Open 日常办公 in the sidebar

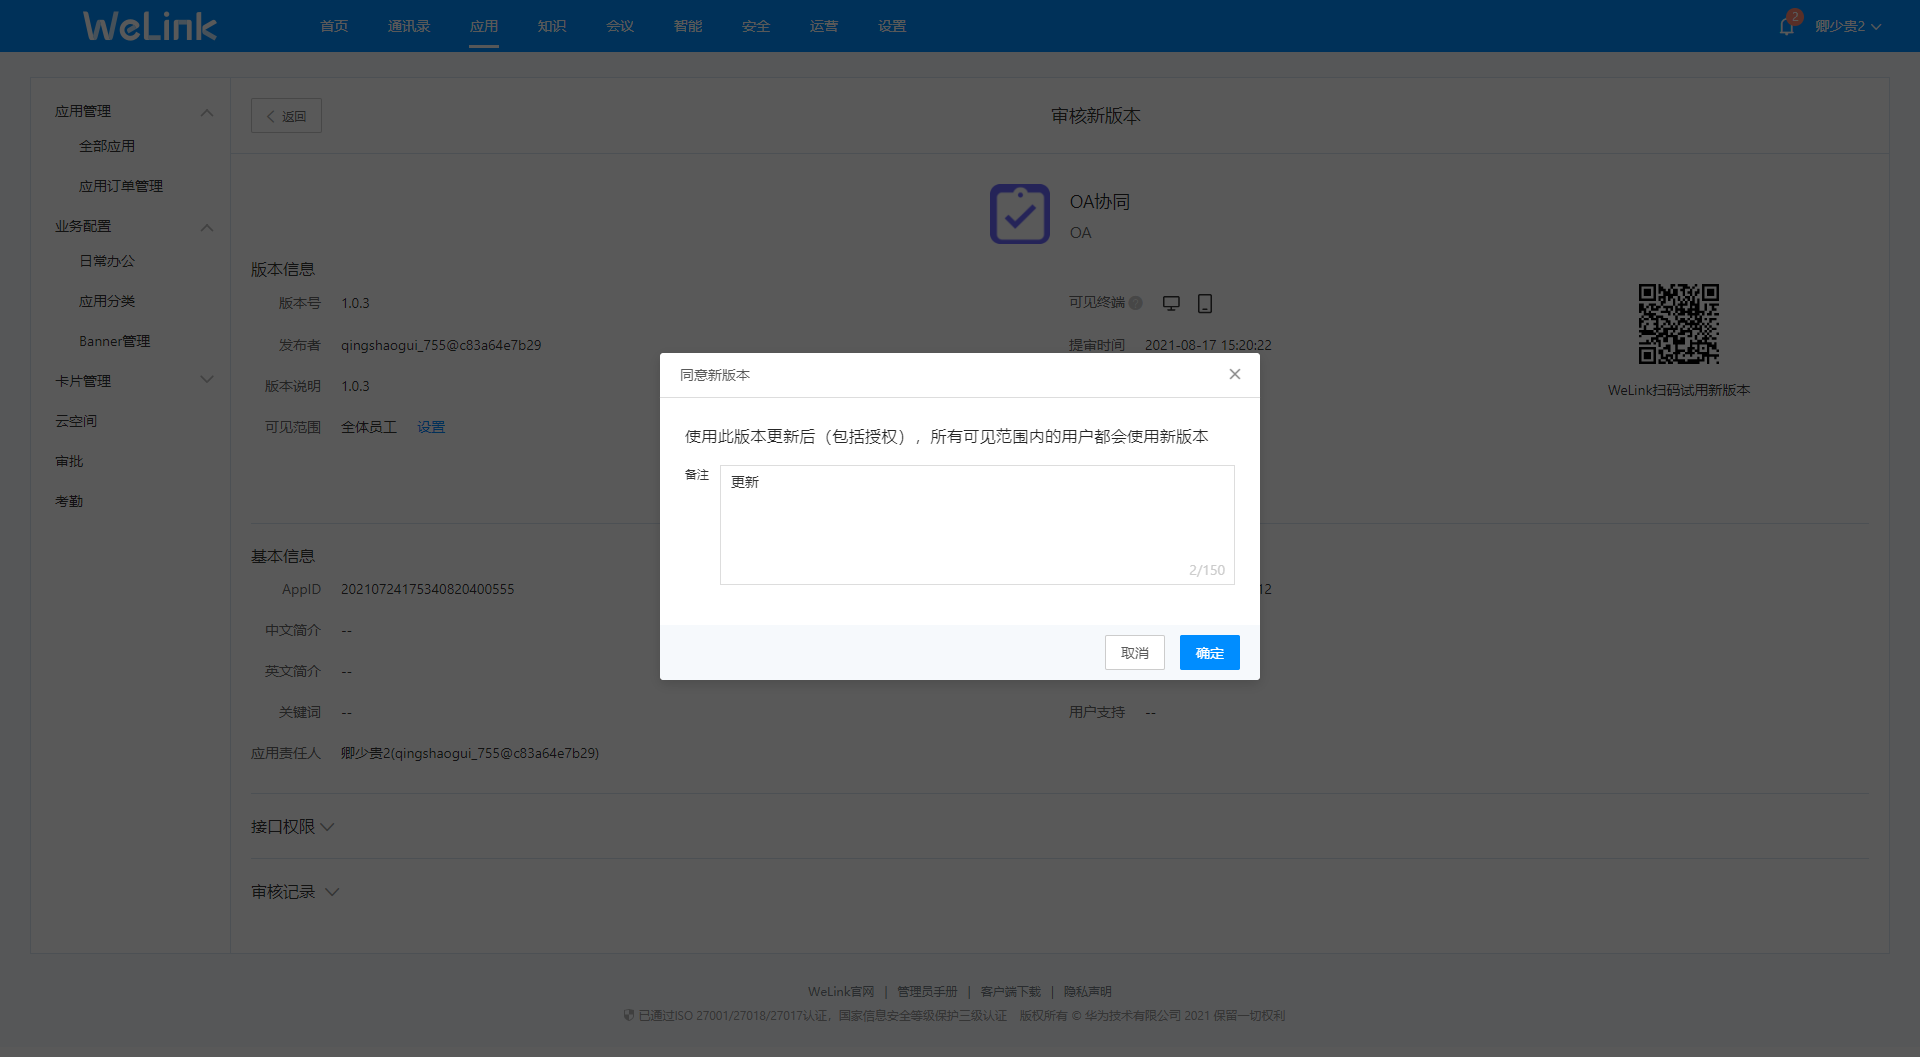107,261
